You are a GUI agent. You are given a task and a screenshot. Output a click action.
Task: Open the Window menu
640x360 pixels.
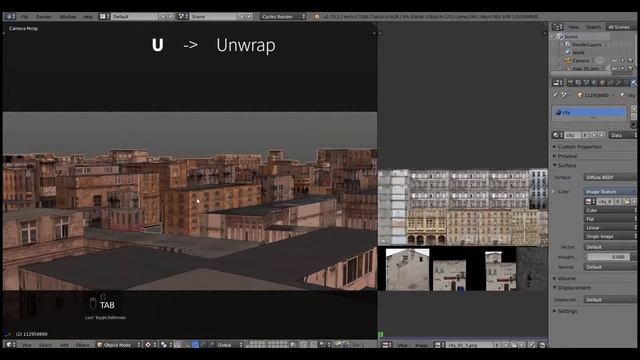[67, 17]
